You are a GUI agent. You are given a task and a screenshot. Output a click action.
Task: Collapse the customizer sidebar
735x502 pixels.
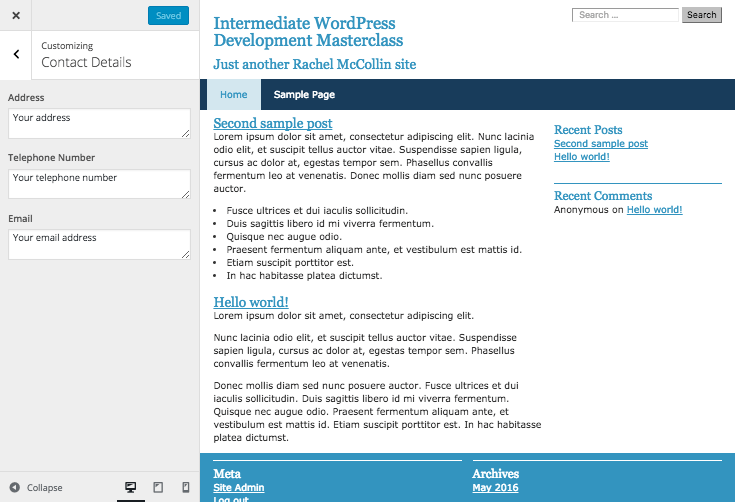36,488
